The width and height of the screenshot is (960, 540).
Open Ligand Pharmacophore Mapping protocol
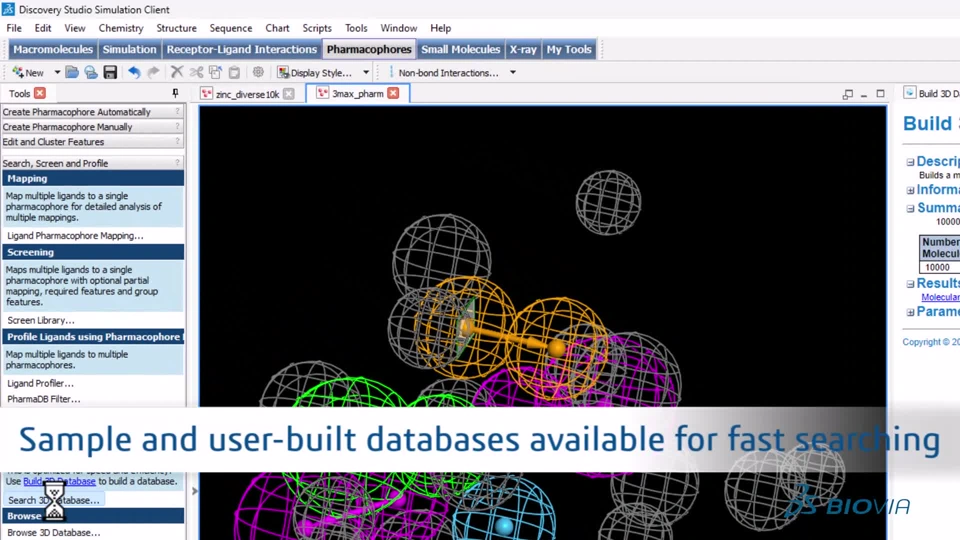click(x=75, y=236)
